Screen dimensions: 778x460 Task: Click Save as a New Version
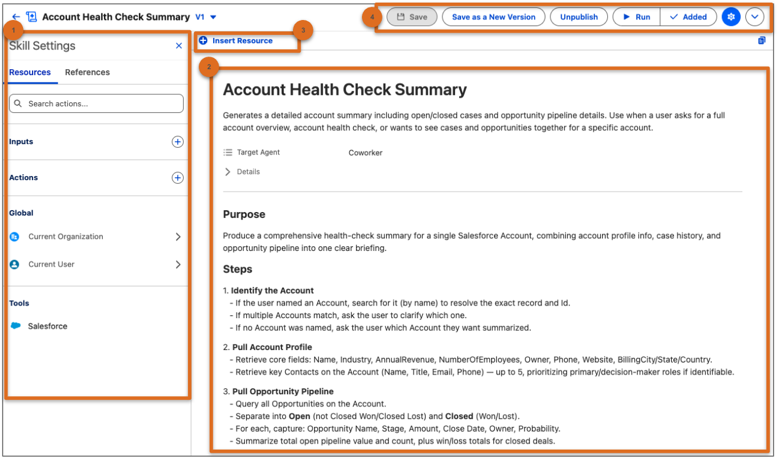coord(494,17)
